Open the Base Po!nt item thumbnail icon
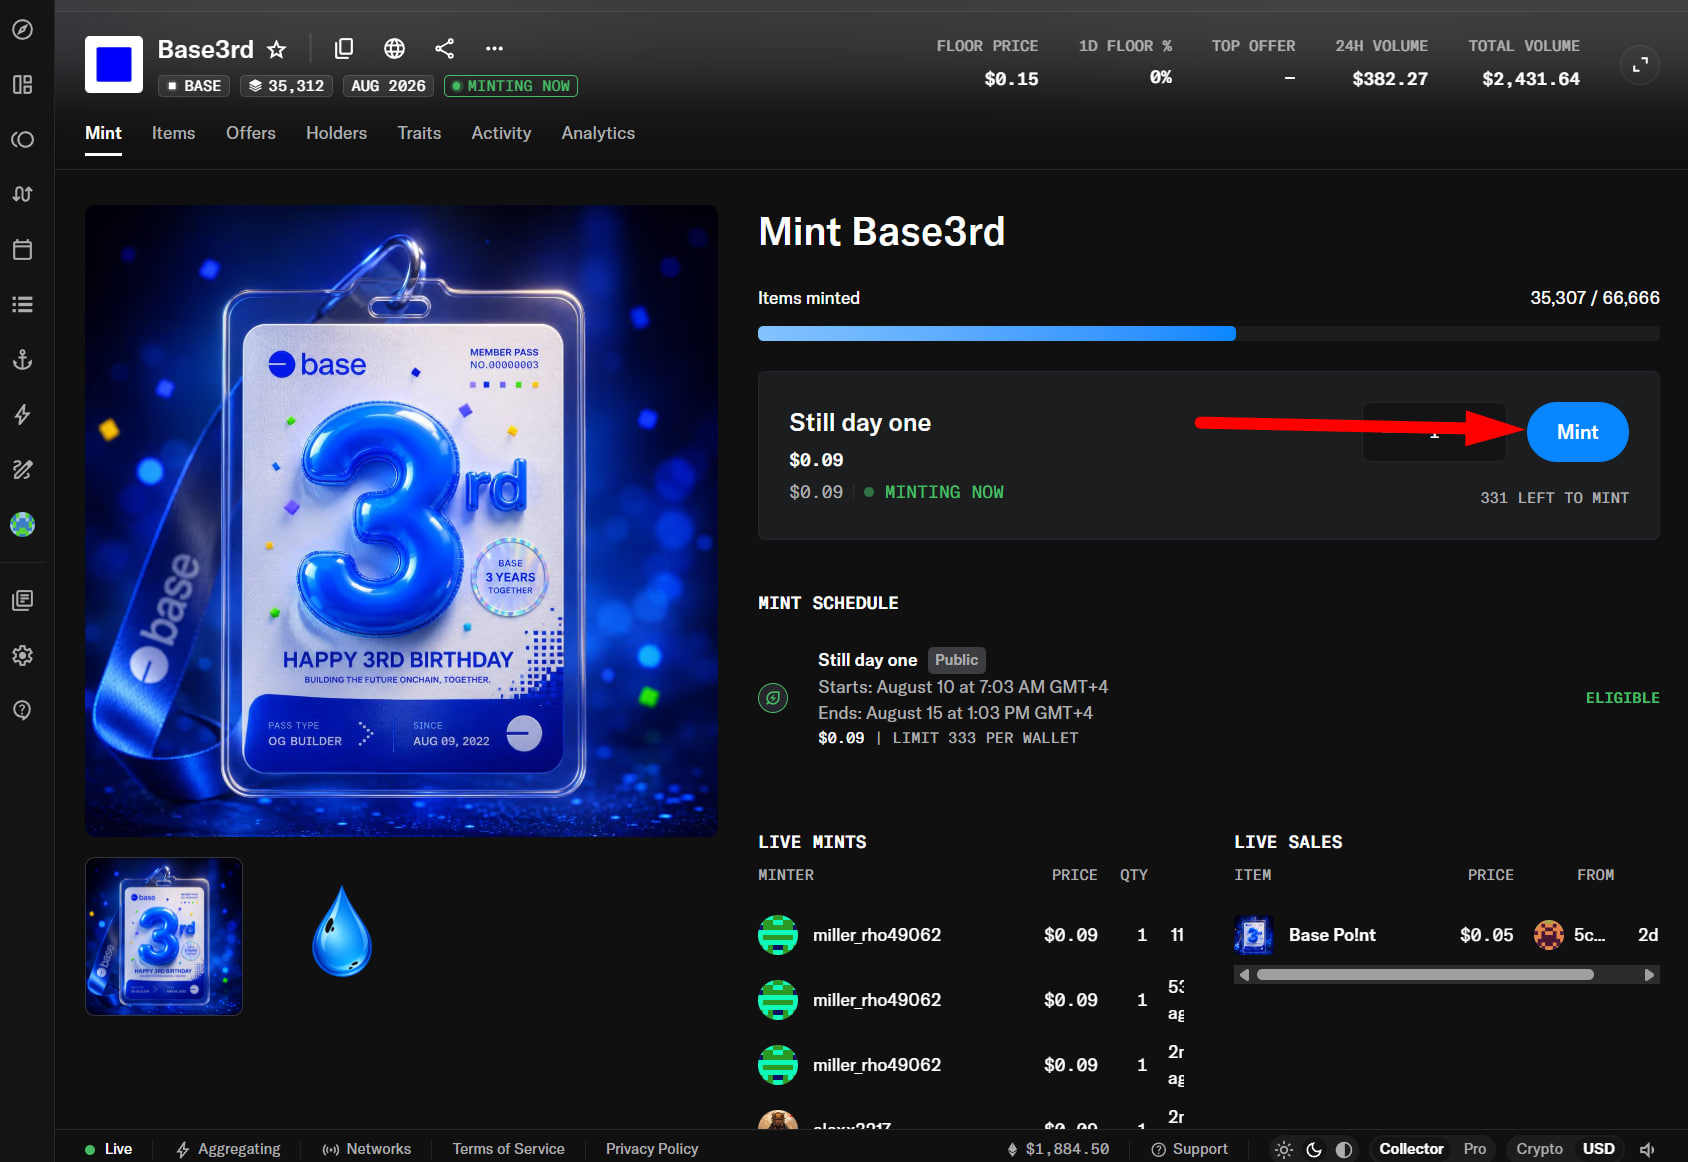Image resolution: width=1688 pixels, height=1162 pixels. coord(1253,935)
